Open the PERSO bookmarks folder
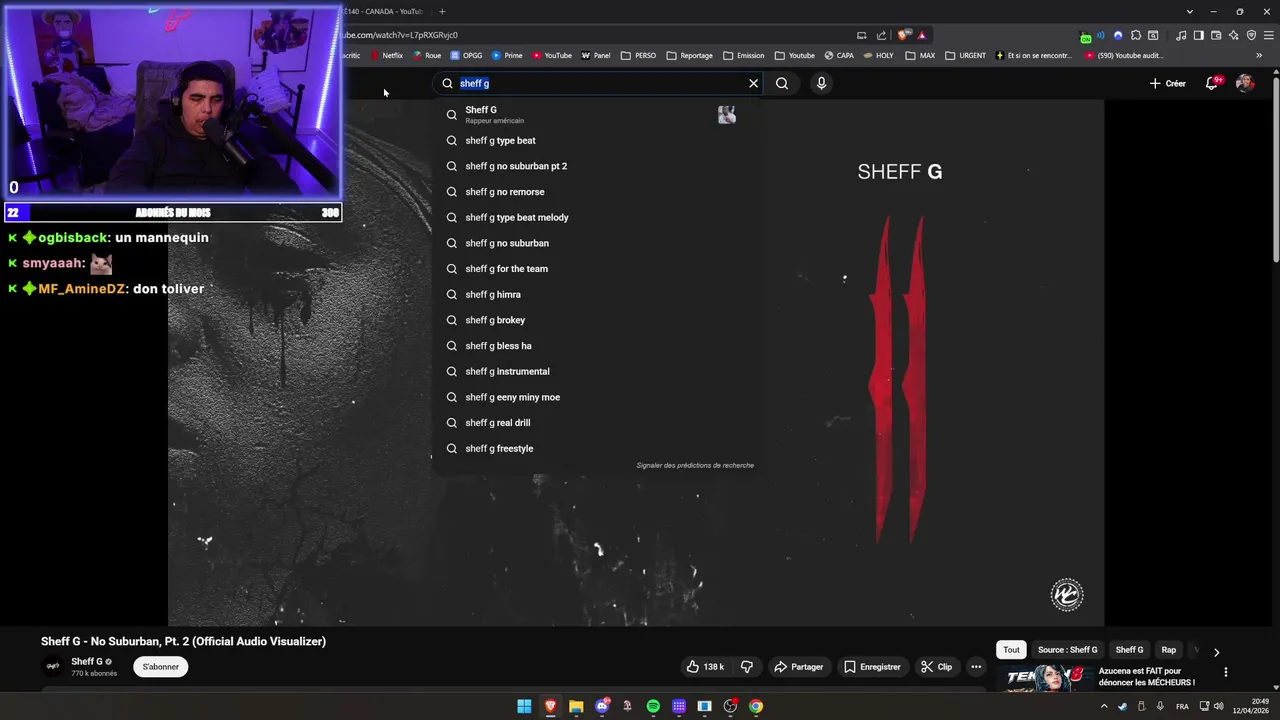Screen dimensions: 1280x720 coord(638,56)
